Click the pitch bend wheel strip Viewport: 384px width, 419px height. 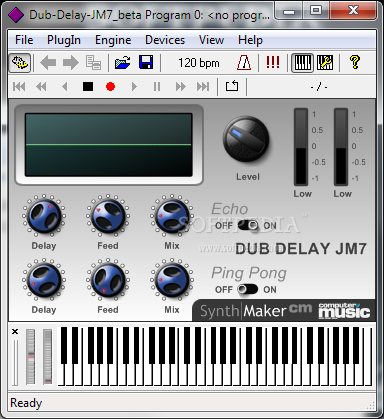(x=30, y=357)
